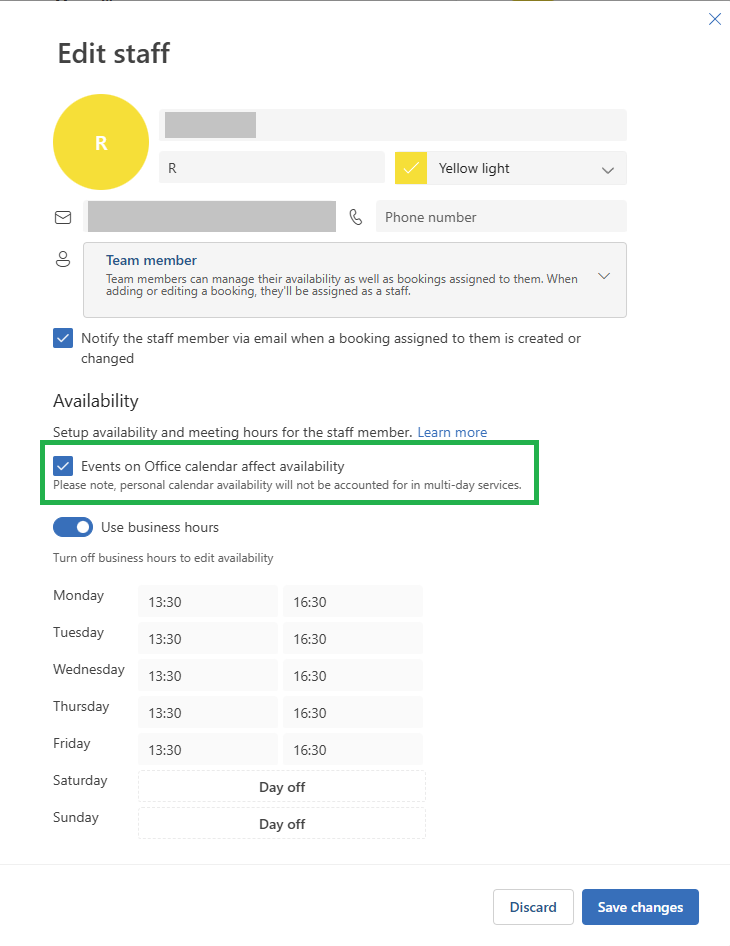
Task: Click the person role icon
Action: 63,259
